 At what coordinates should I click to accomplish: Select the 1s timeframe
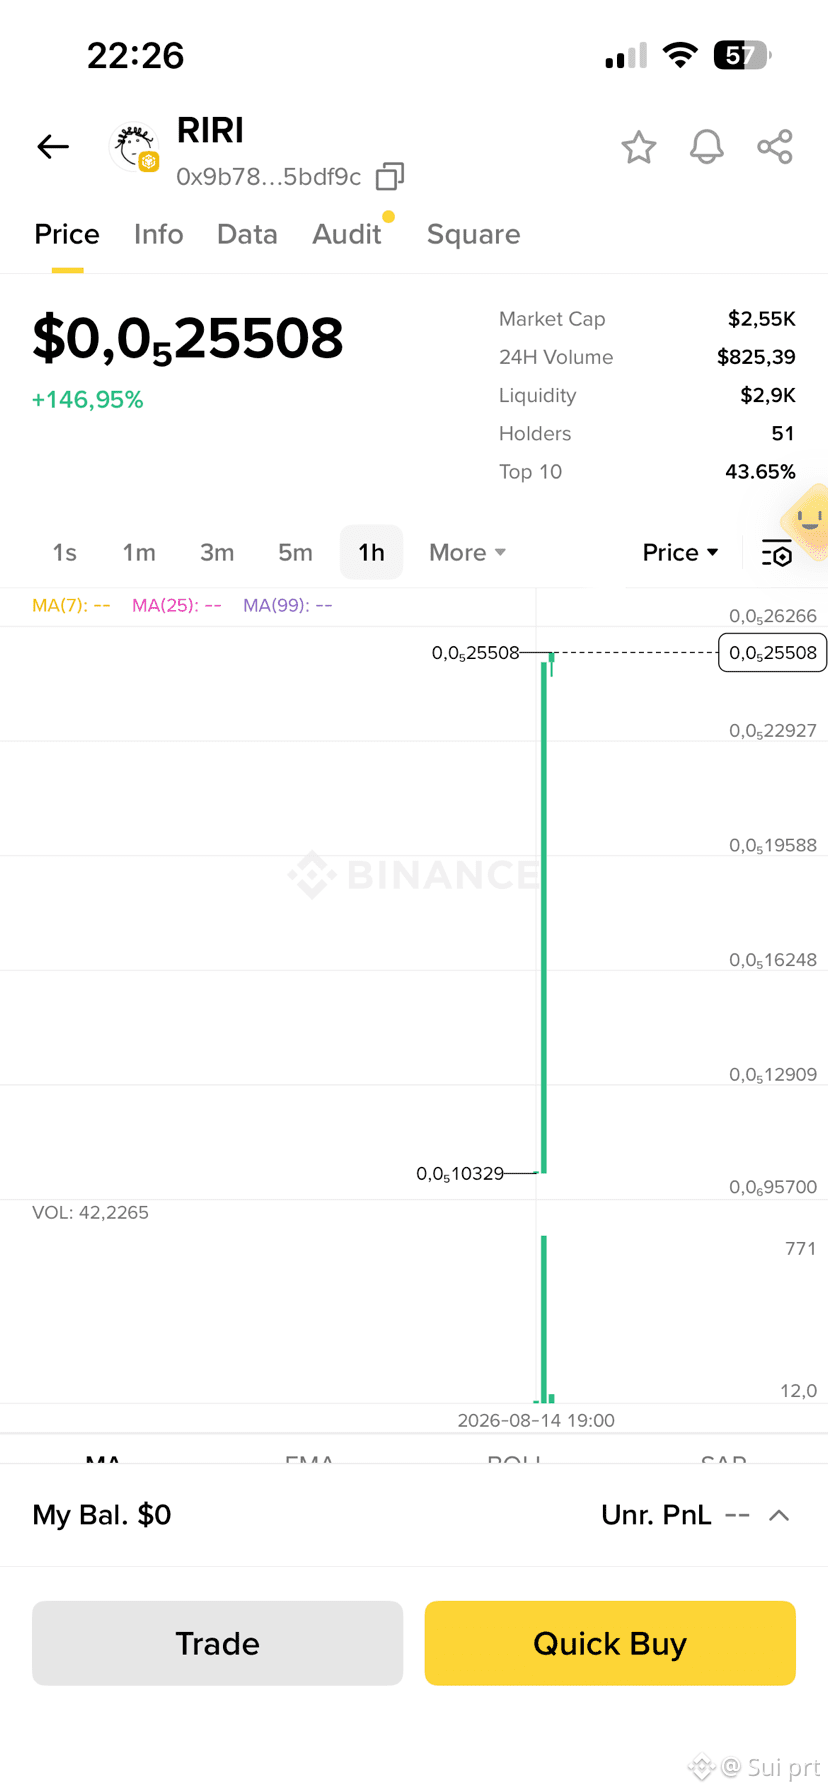64,553
